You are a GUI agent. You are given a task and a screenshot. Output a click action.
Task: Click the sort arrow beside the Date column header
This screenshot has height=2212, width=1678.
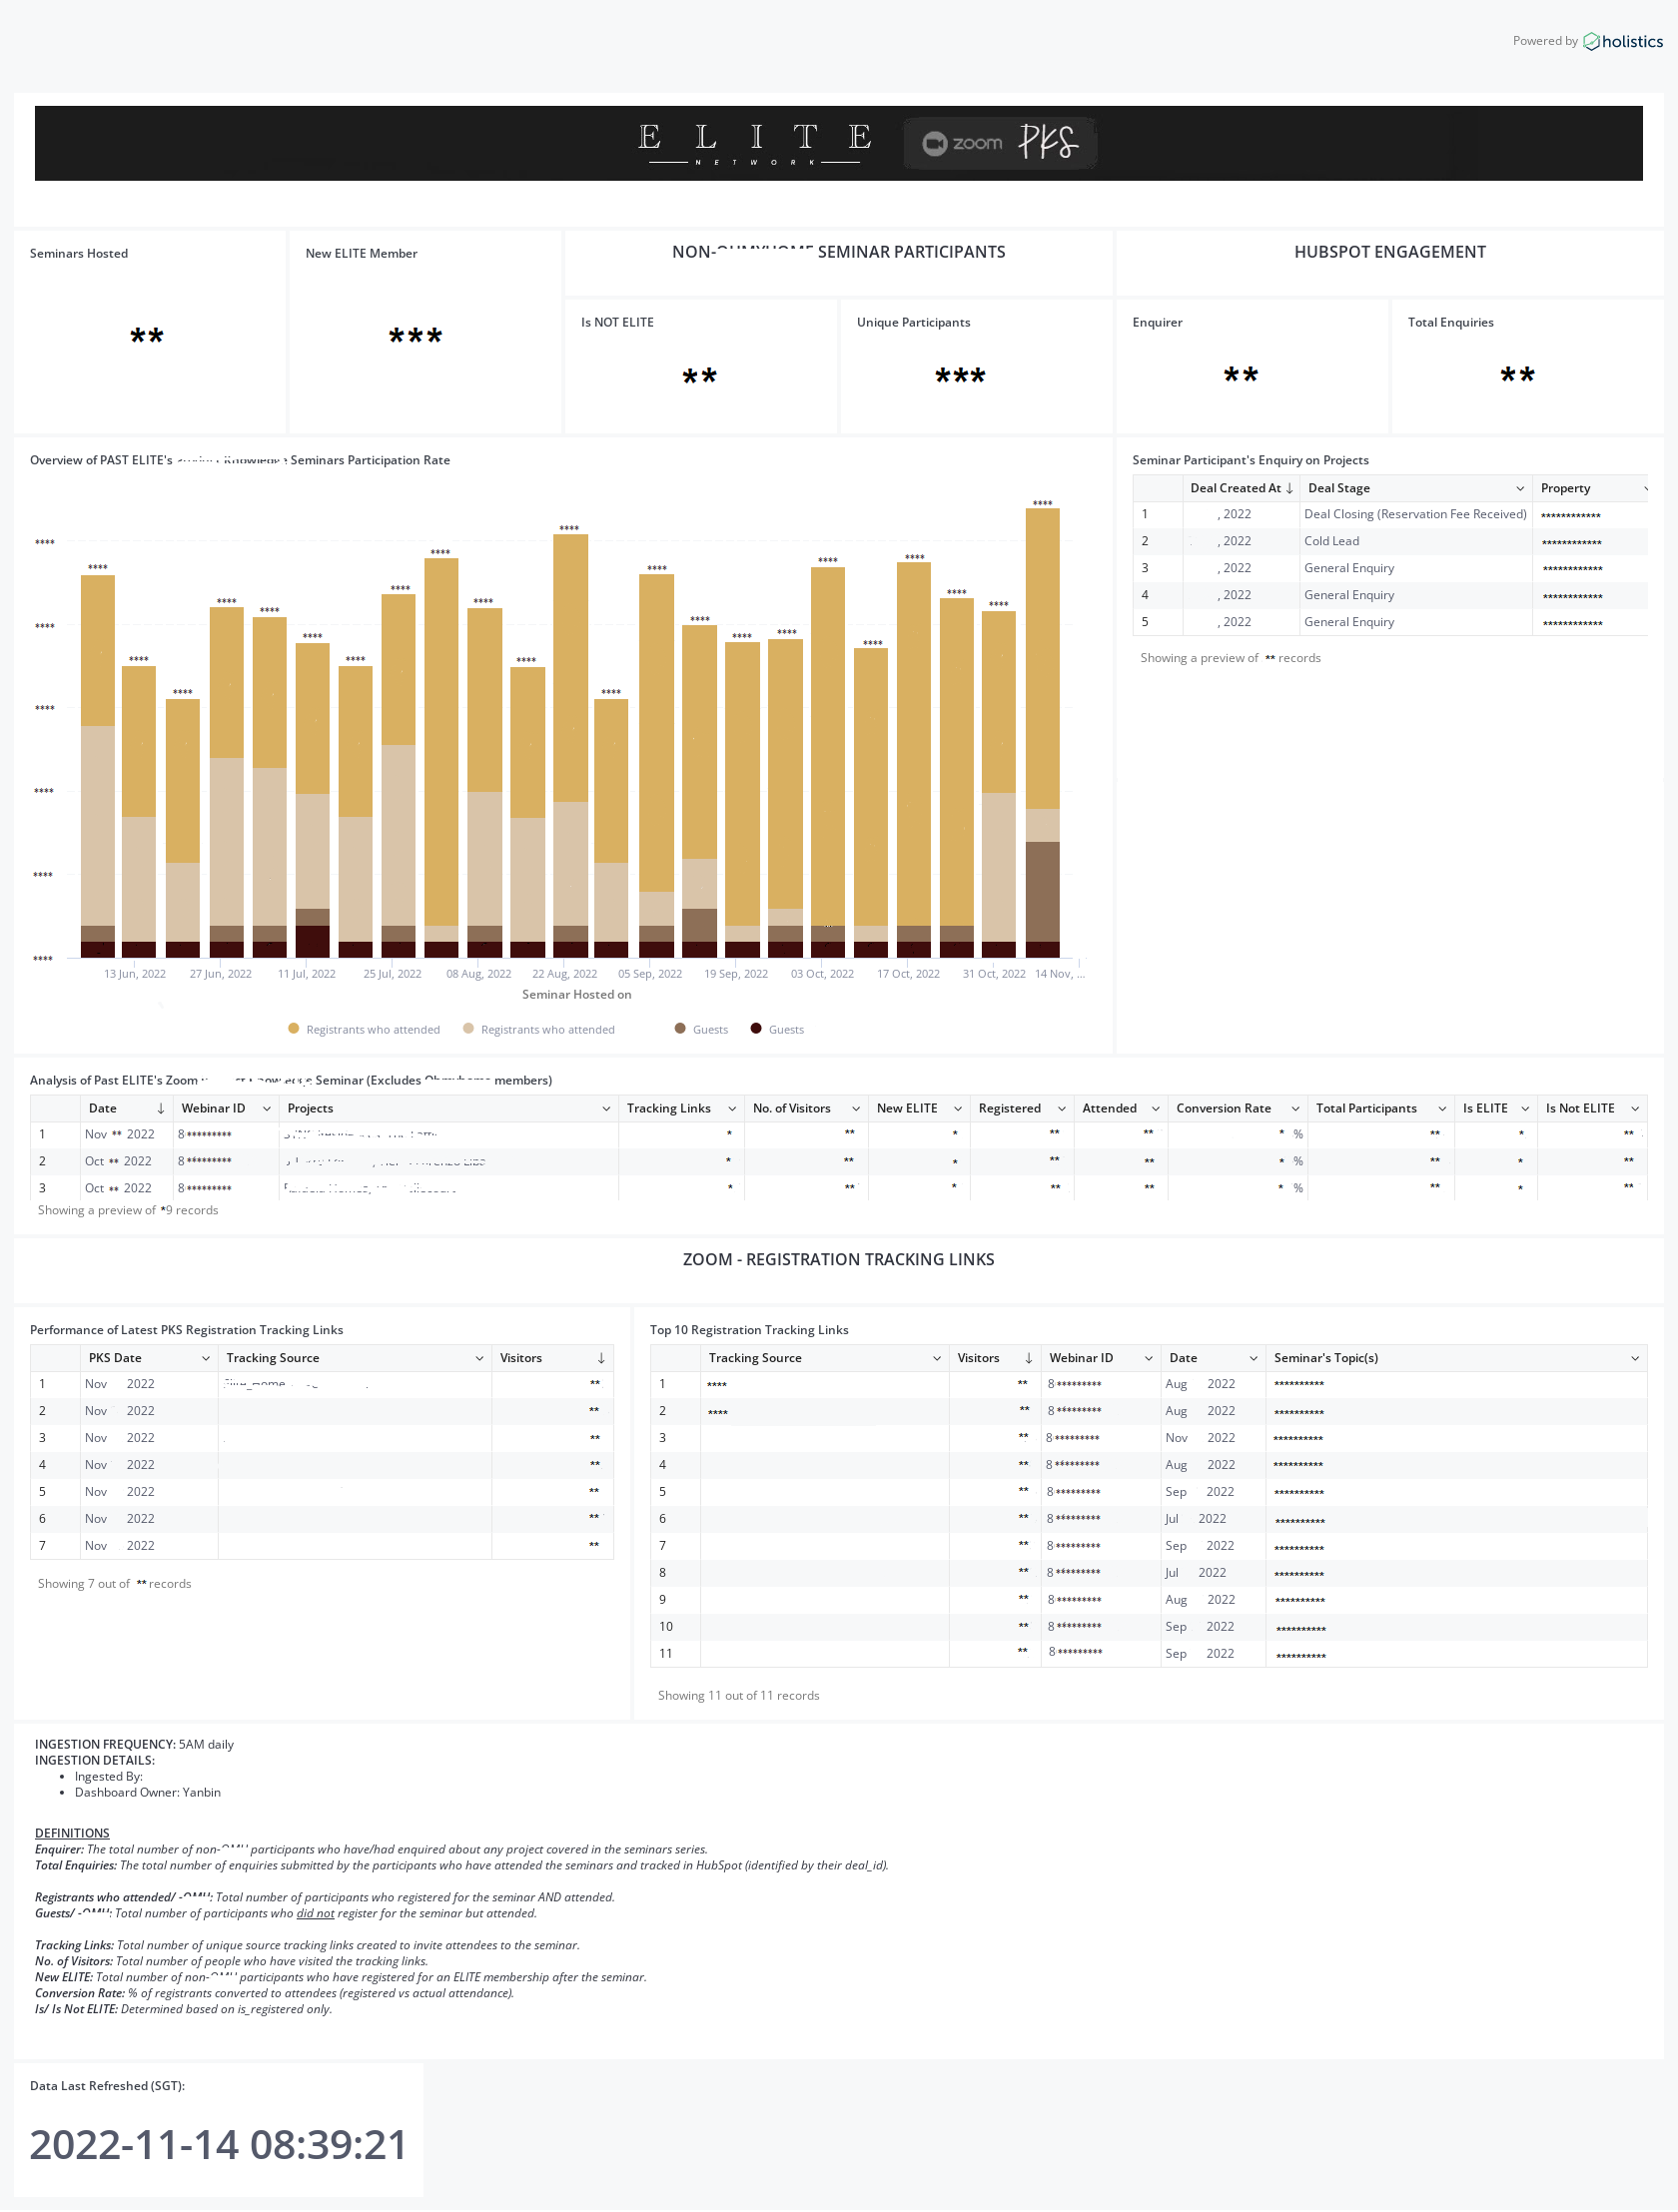[x=161, y=1108]
